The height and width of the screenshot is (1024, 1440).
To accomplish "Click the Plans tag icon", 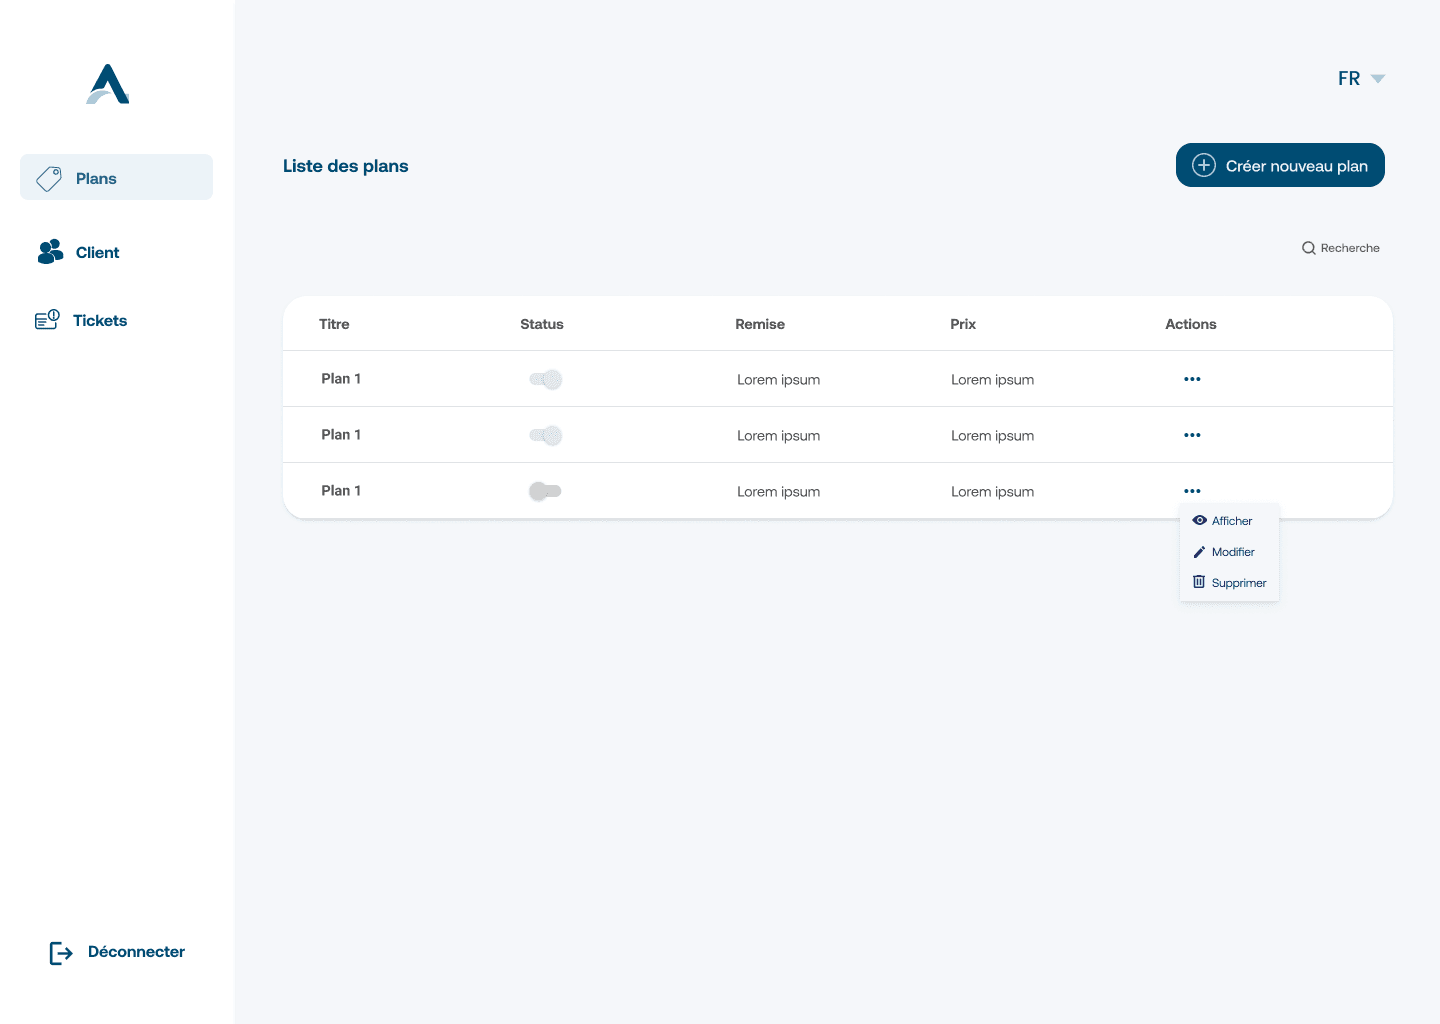I will tap(49, 179).
